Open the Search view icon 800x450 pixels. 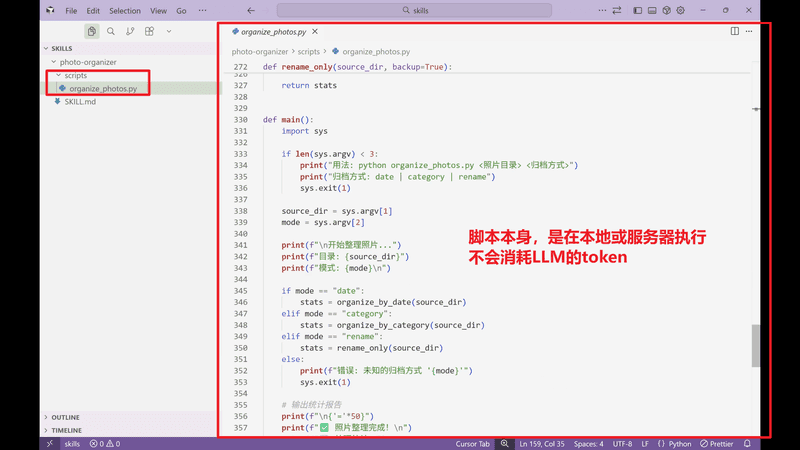click(x=111, y=31)
